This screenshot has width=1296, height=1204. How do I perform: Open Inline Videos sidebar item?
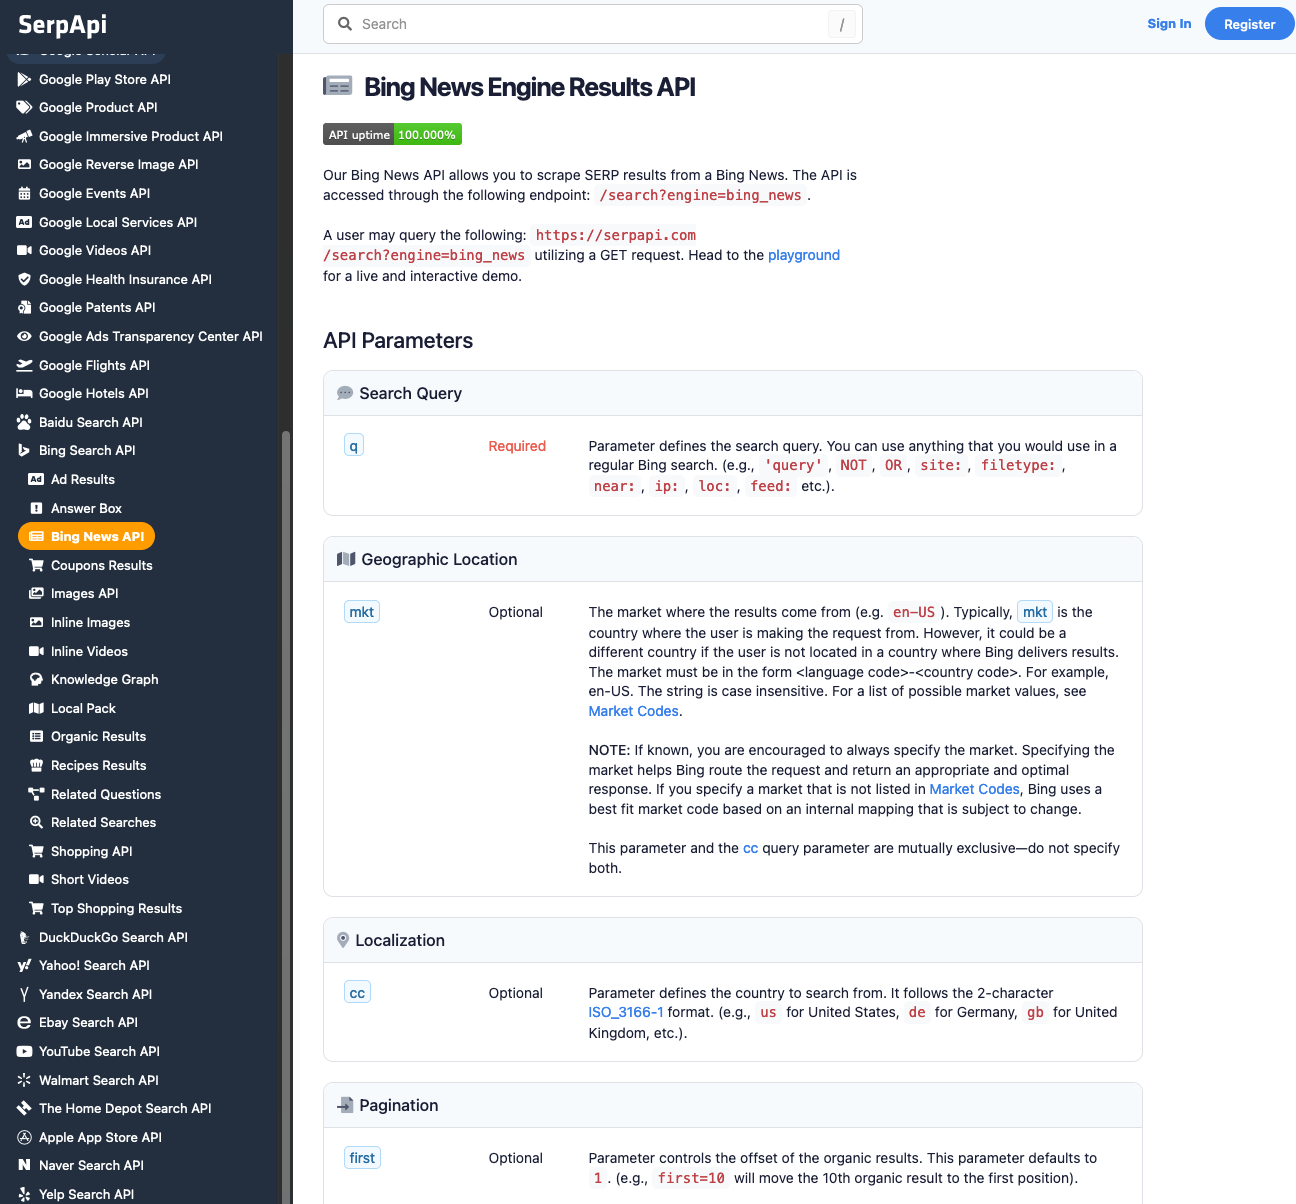click(90, 651)
